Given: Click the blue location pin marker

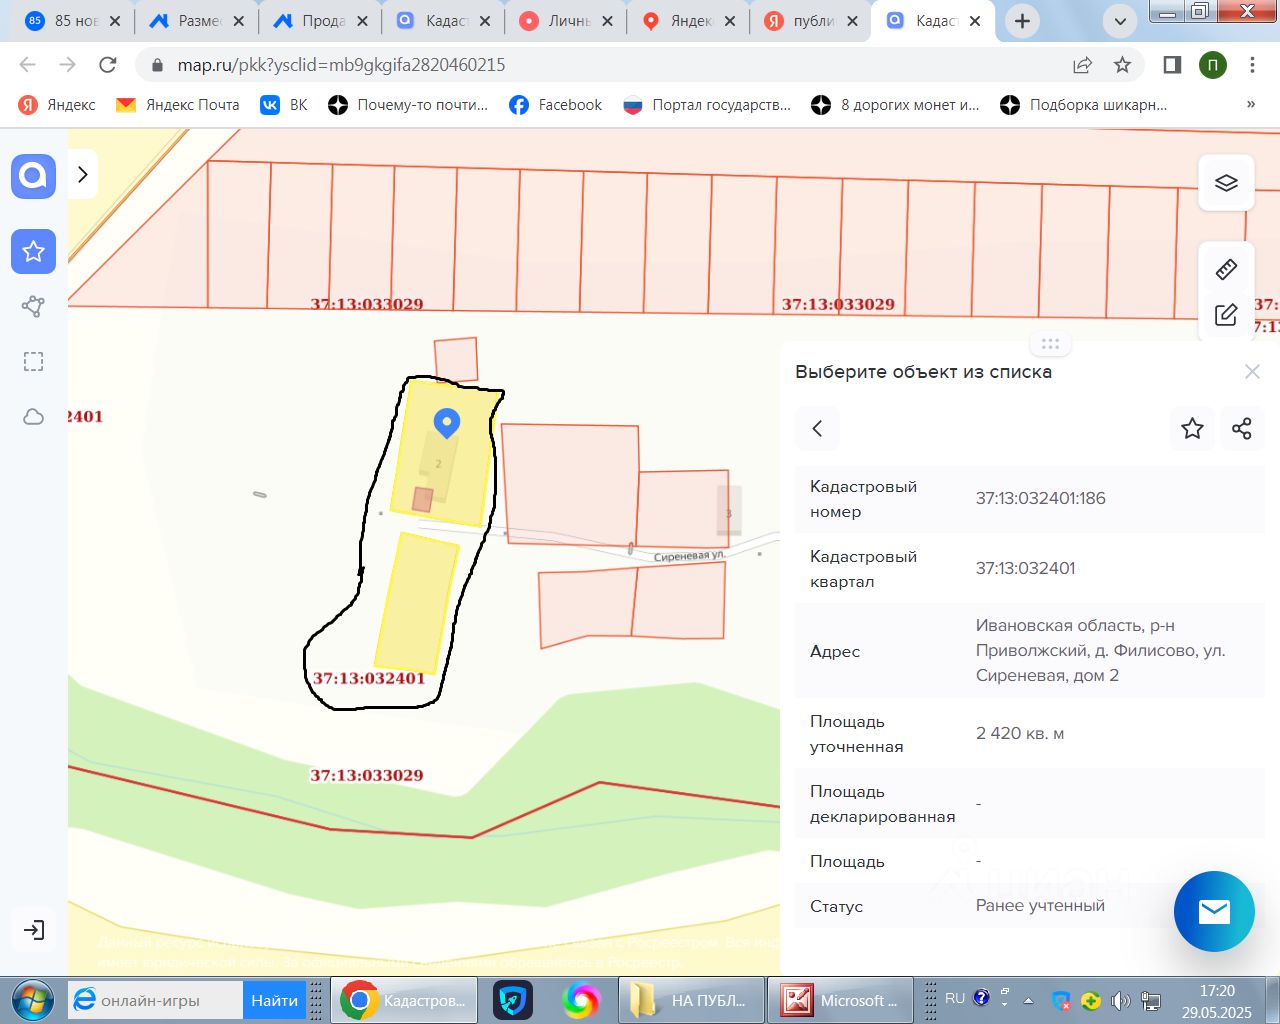Looking at the screenshot, I should pos(447,422).
